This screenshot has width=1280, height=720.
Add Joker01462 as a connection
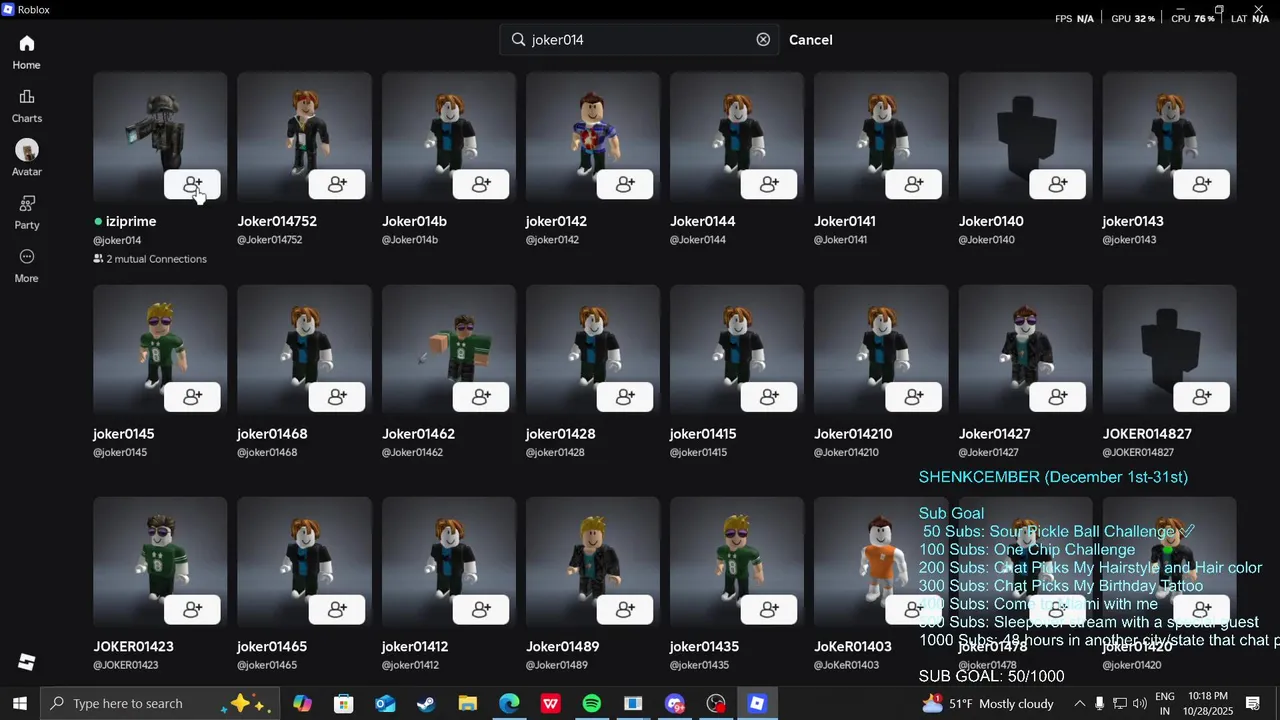click(x=481, y=398)
